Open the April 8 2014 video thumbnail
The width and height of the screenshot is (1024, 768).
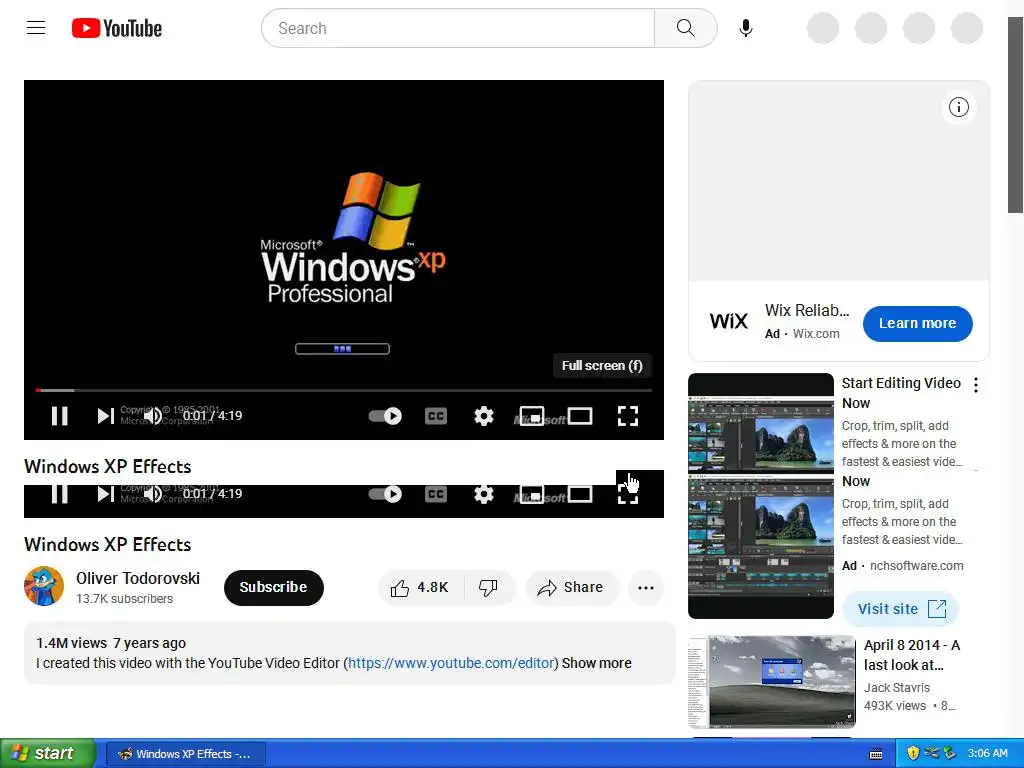pos(771,681)
